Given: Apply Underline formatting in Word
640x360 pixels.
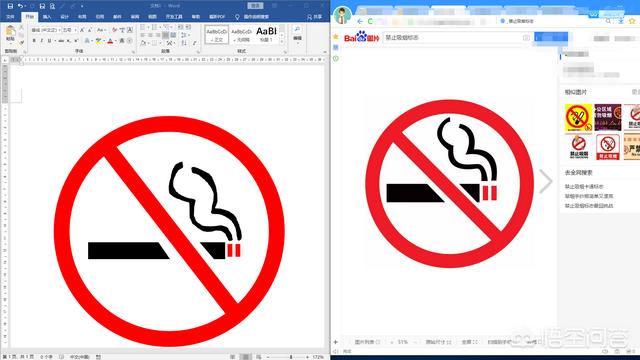Looking at the screenshot, I should (x=49, y=41).
